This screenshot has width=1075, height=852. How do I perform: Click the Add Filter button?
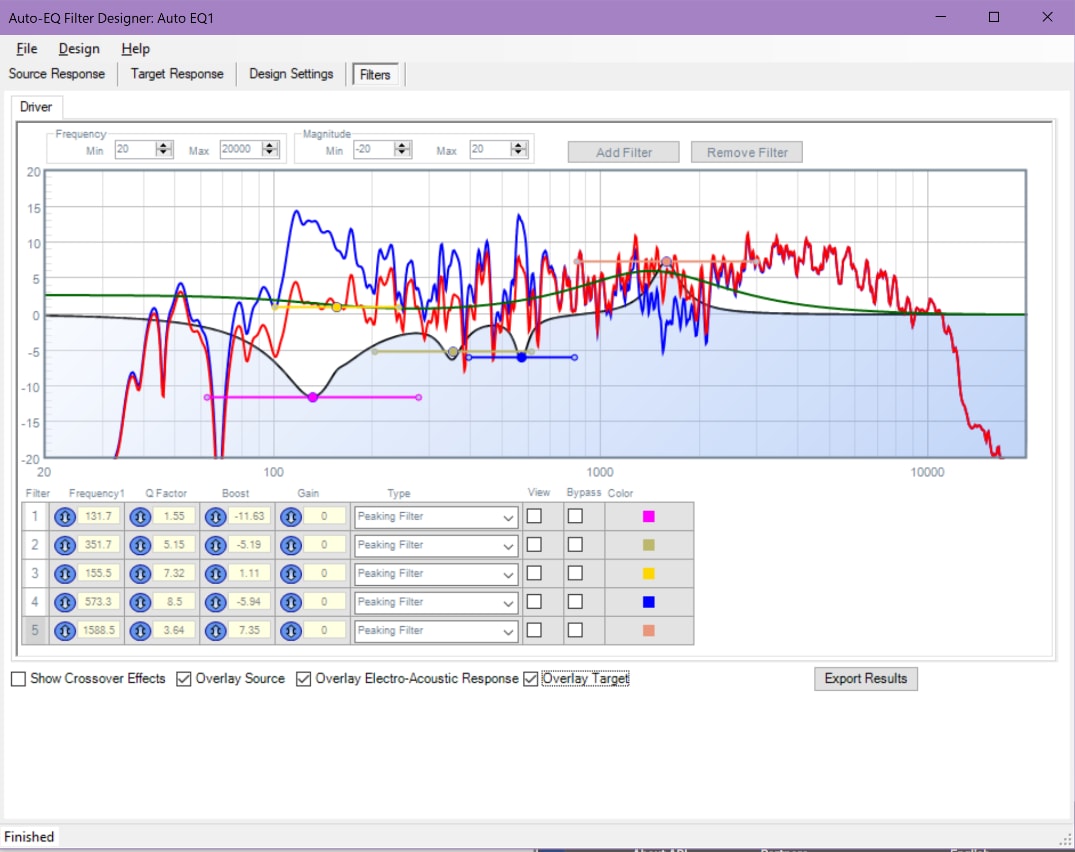[x=623, y=152]
